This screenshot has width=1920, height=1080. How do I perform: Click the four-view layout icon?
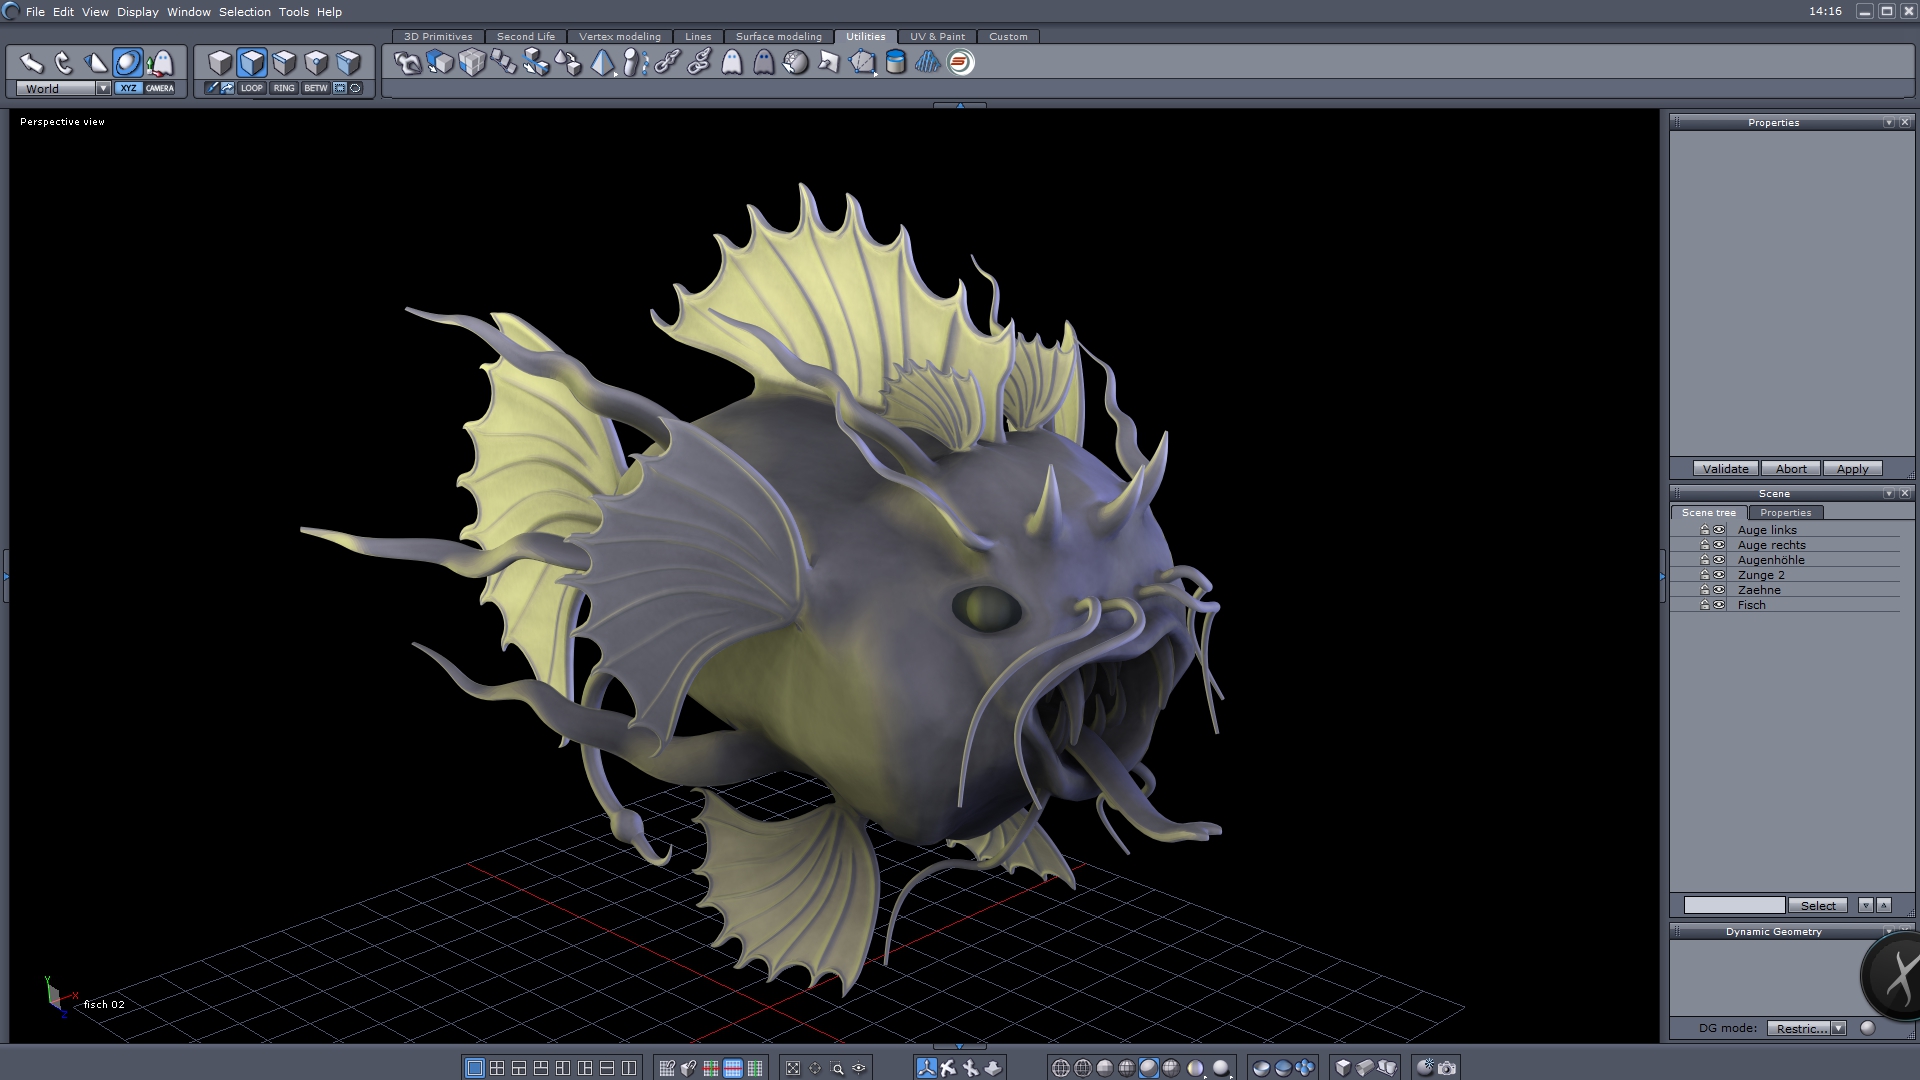click(497, 1068)
